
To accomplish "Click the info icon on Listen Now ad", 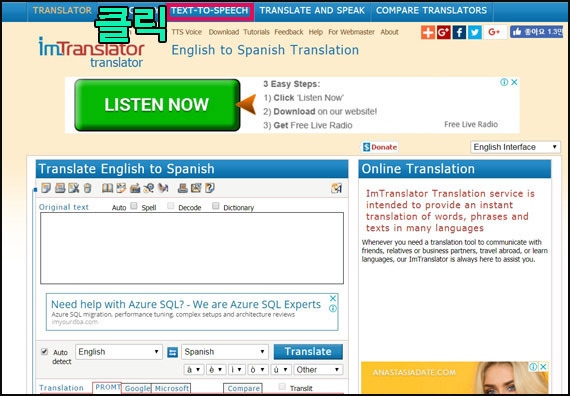I will (x=504, y=82).
